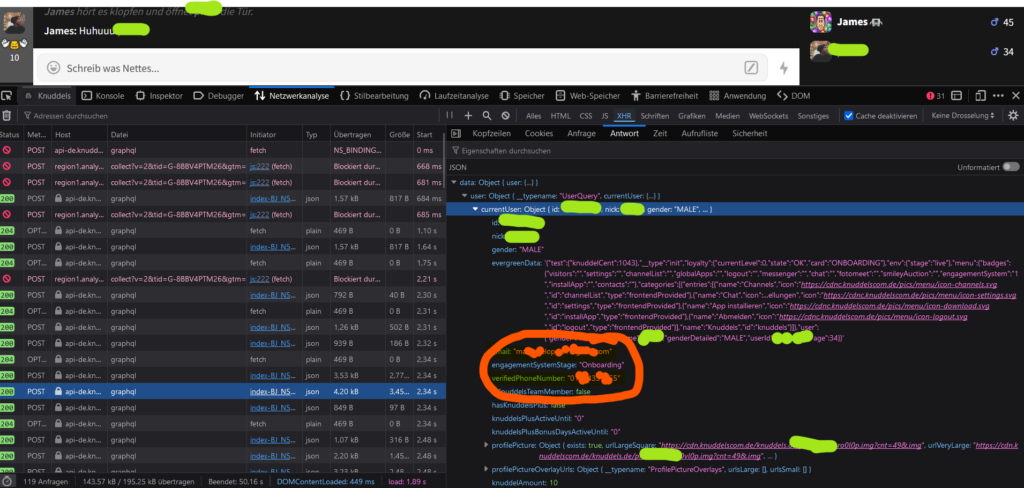Screen dimensions: 1024x488
Task: Collapse the data: Object tree node
Action: 455,182
